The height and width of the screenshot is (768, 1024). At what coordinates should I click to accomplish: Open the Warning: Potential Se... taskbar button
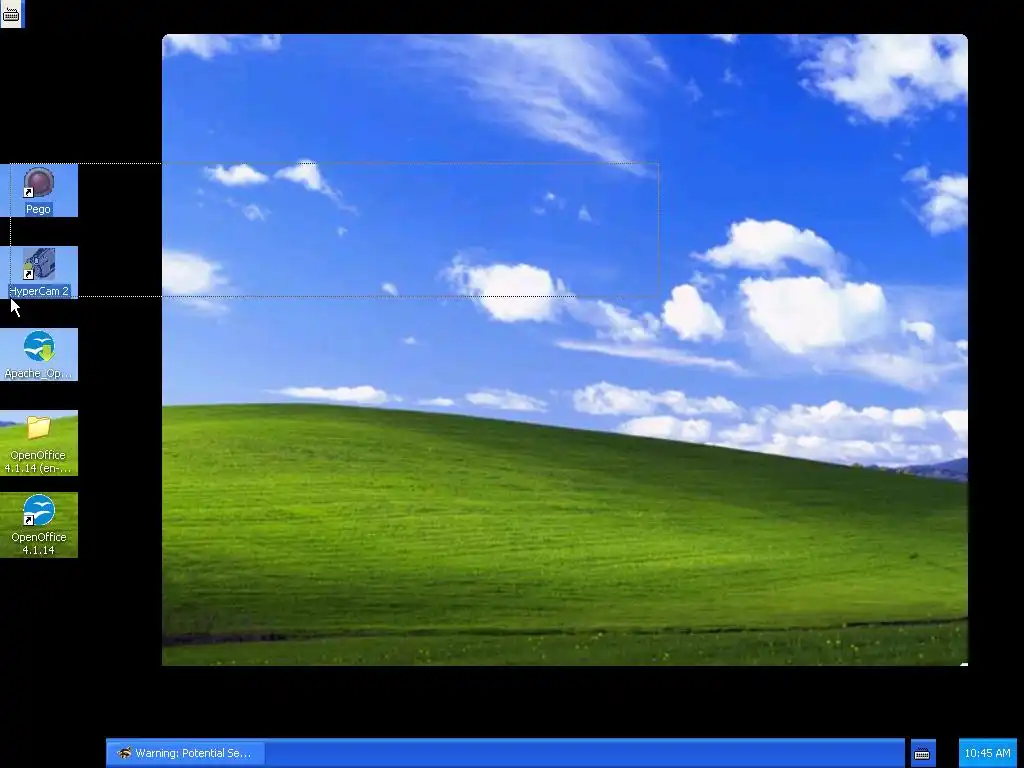point(185,753)
